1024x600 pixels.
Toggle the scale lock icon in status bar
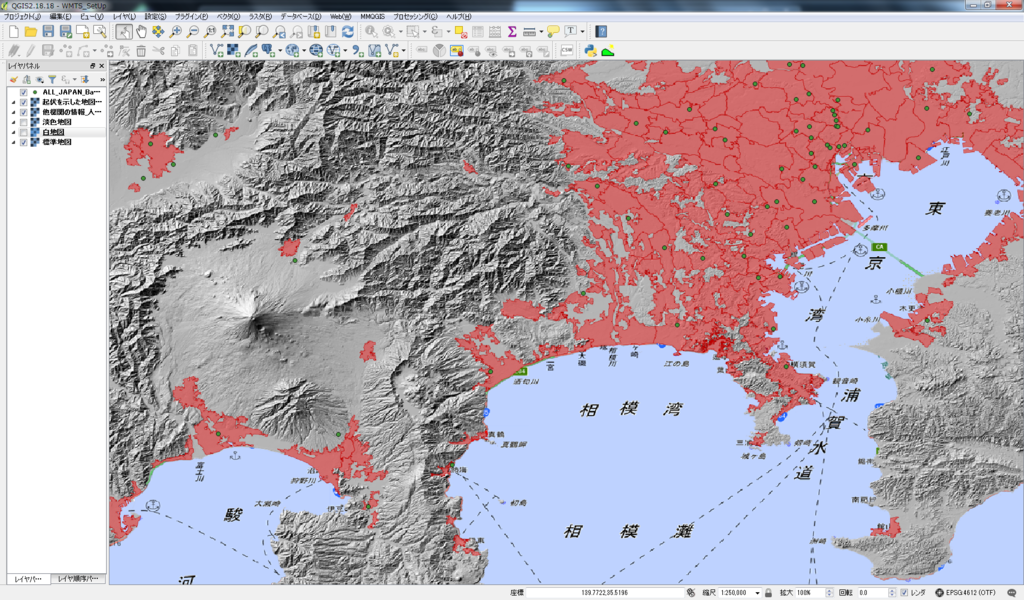[769, 593]
